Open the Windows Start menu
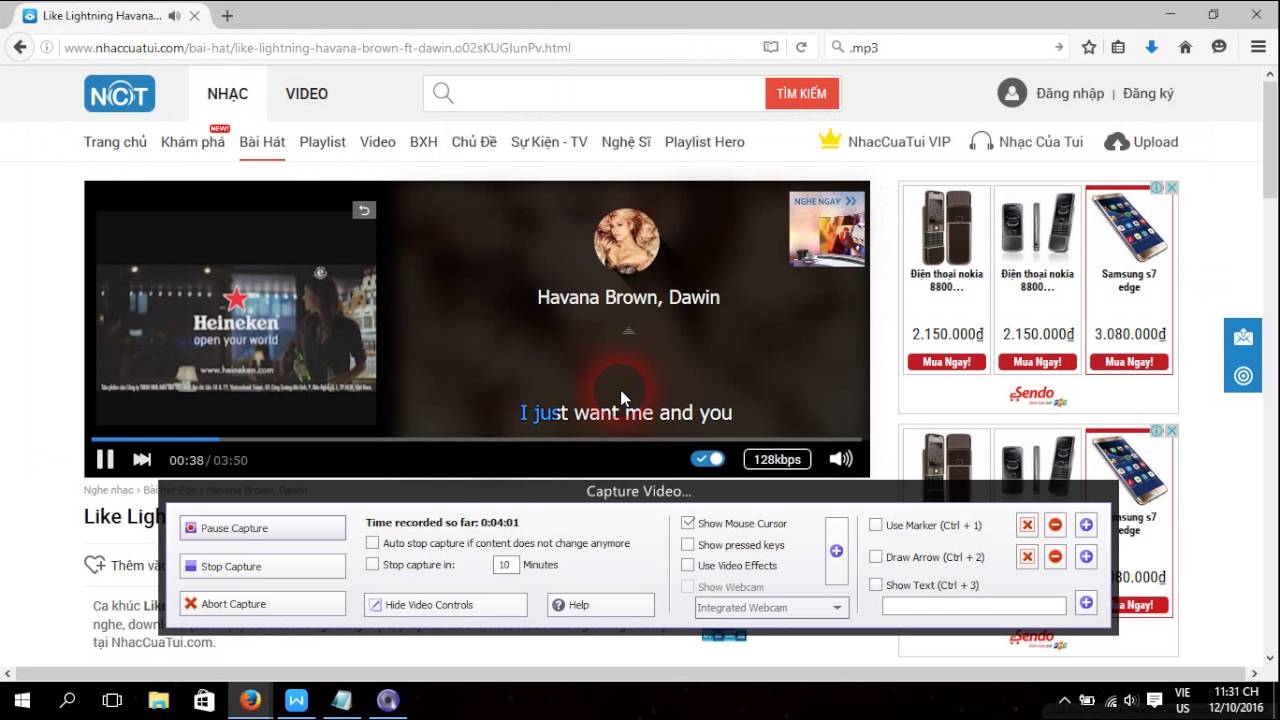This screenshot has height=720, width=1280. tap(22, 700)
